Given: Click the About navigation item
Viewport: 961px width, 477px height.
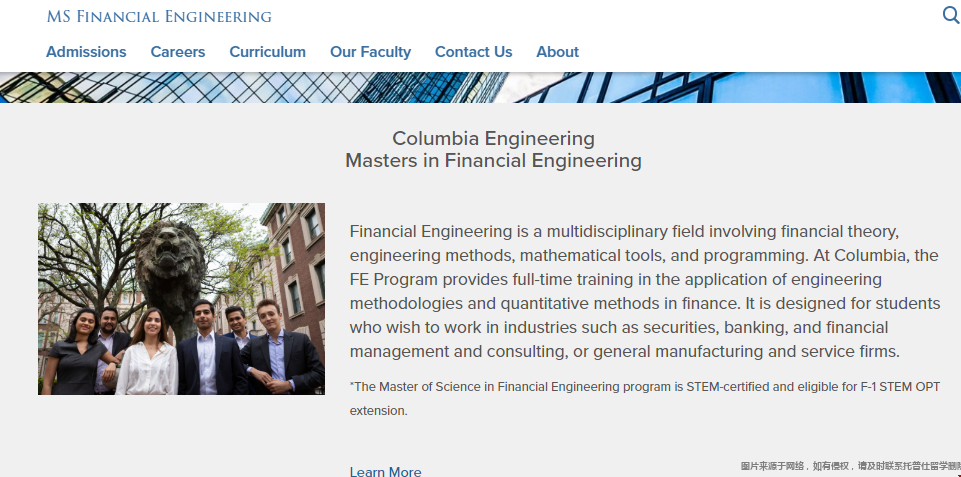Looking at the screenshot, I should tap(557, 52).
